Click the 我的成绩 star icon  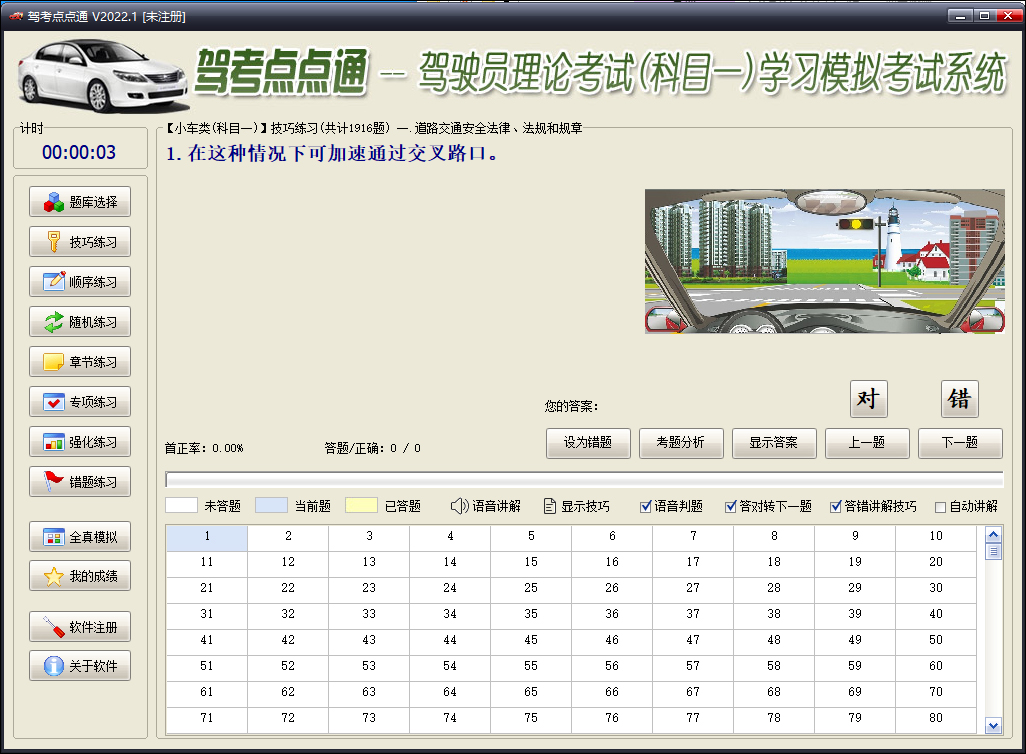[54, 577]
